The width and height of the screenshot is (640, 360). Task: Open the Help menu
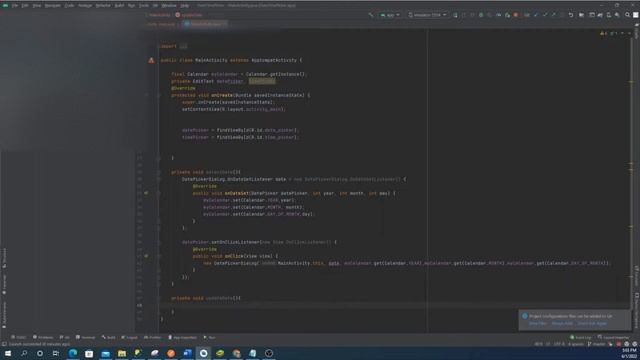tap(185, 6)
